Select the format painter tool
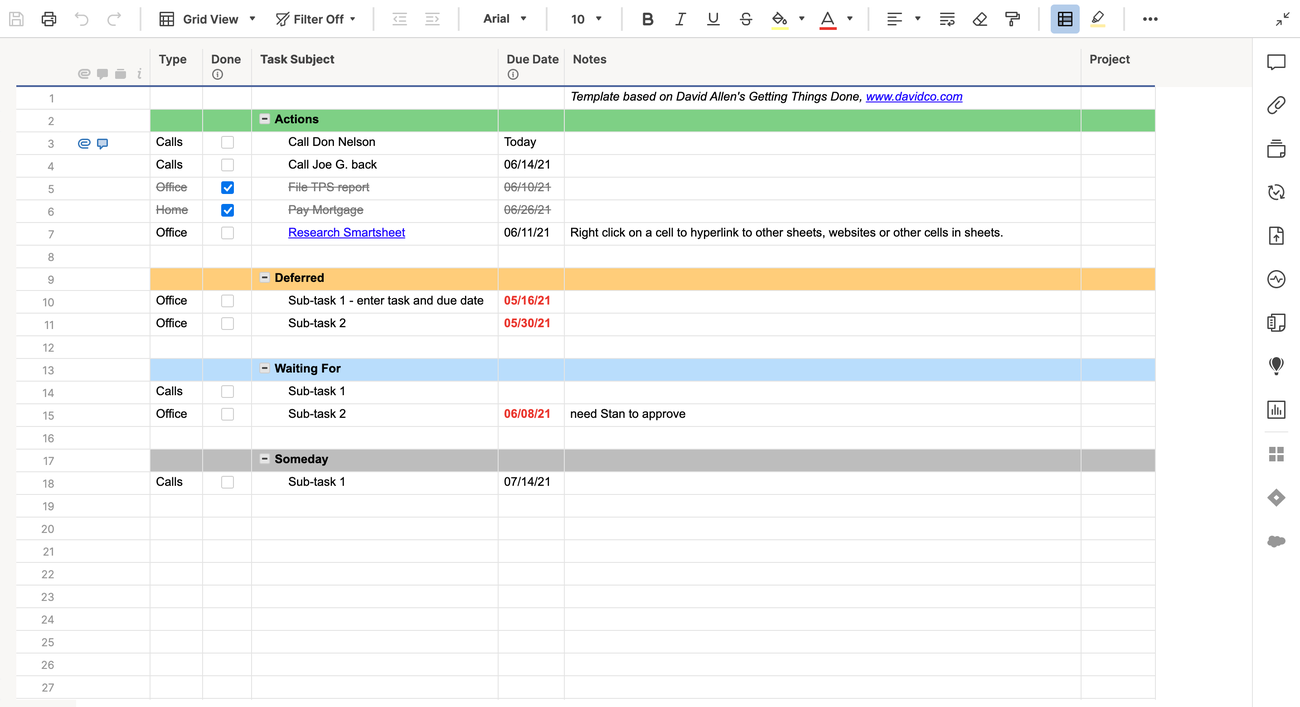The height and width of the screenshot is (707, 1300). pos(1013,18)
